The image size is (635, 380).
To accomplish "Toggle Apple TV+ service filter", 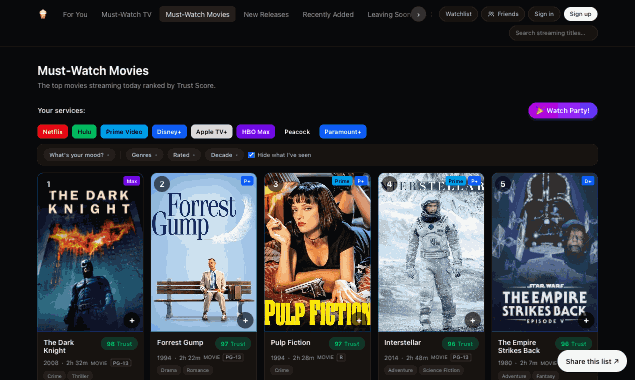I will click(212, 132).
